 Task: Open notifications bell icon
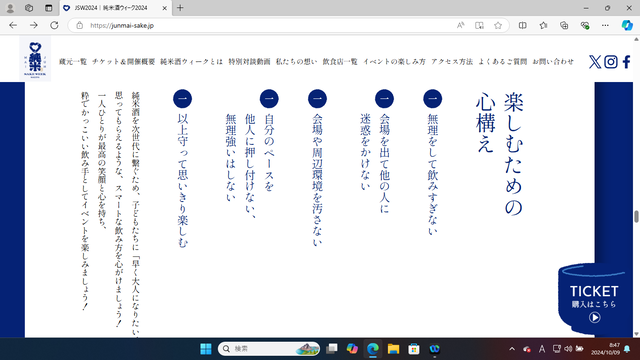point(627,349)
